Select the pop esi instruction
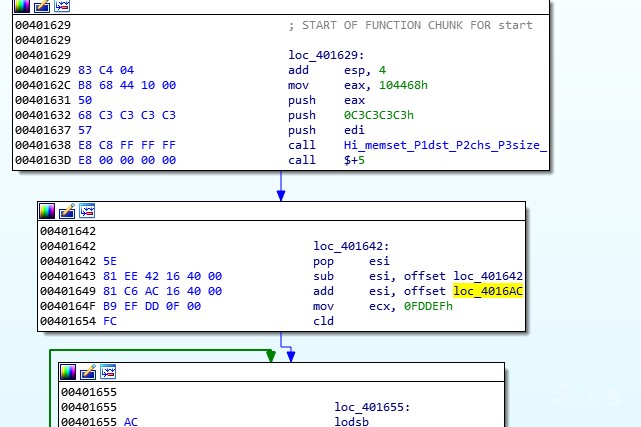The height and width of the screenshot is (427, 641). point(351,261)
